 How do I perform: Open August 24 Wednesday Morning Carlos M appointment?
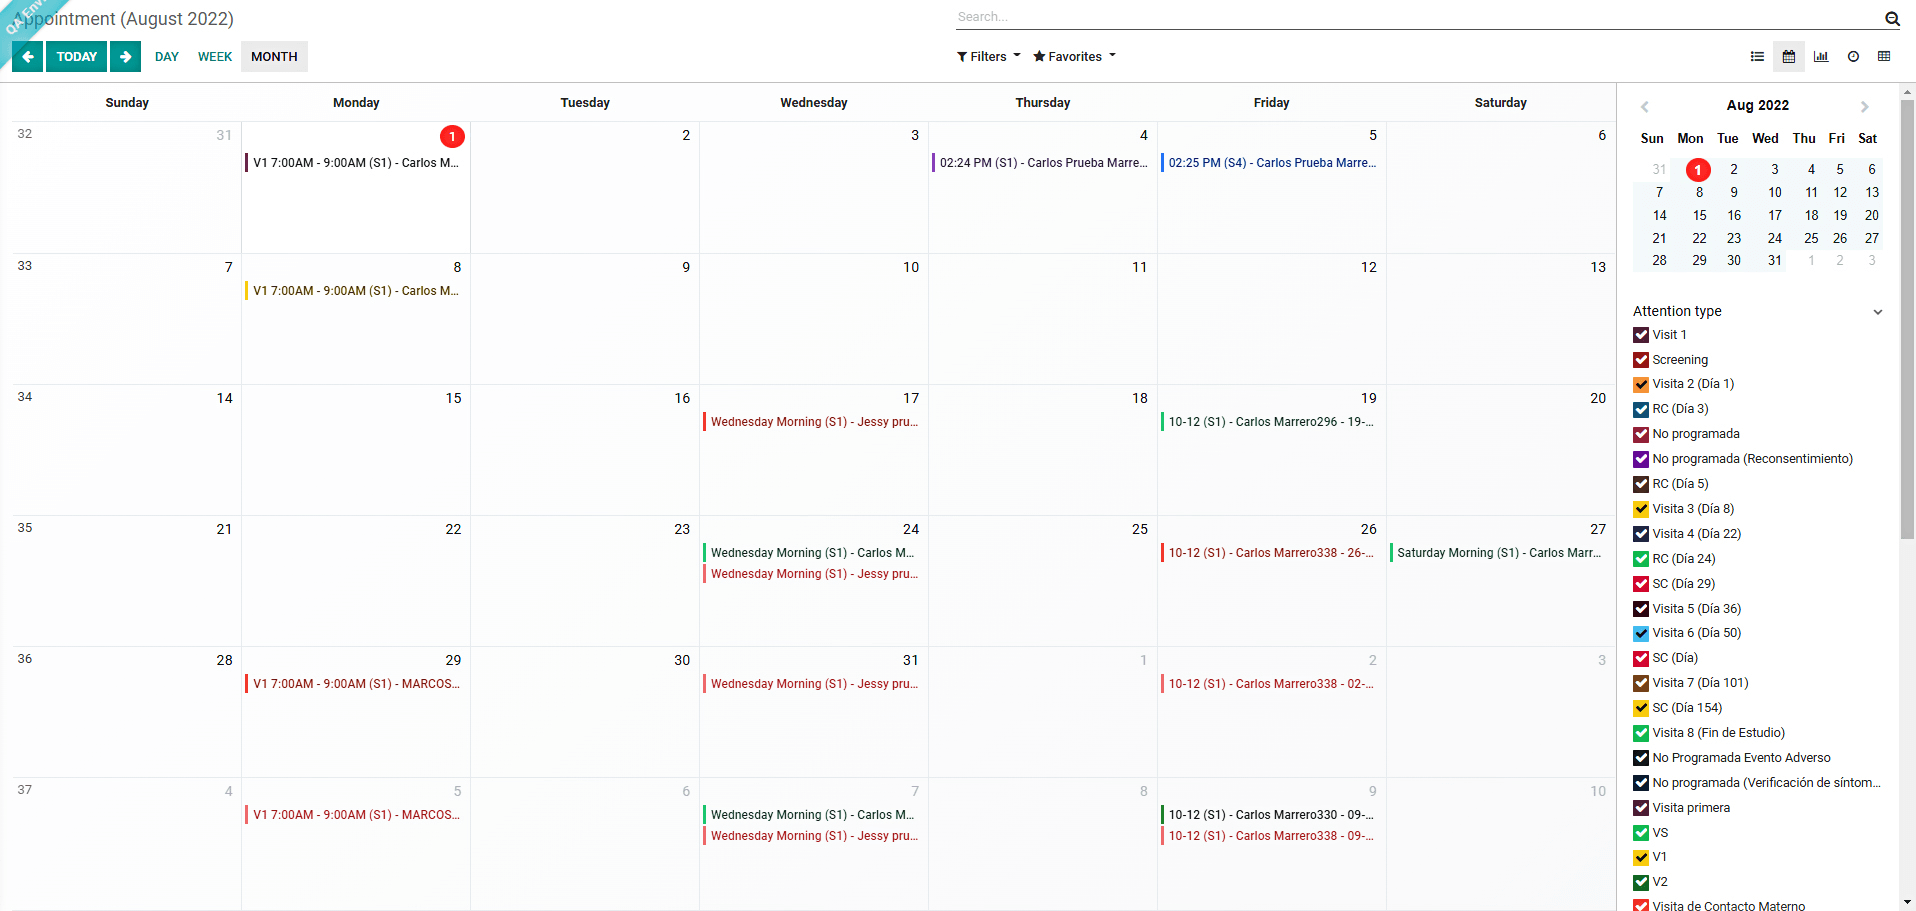tap(813, 553)
